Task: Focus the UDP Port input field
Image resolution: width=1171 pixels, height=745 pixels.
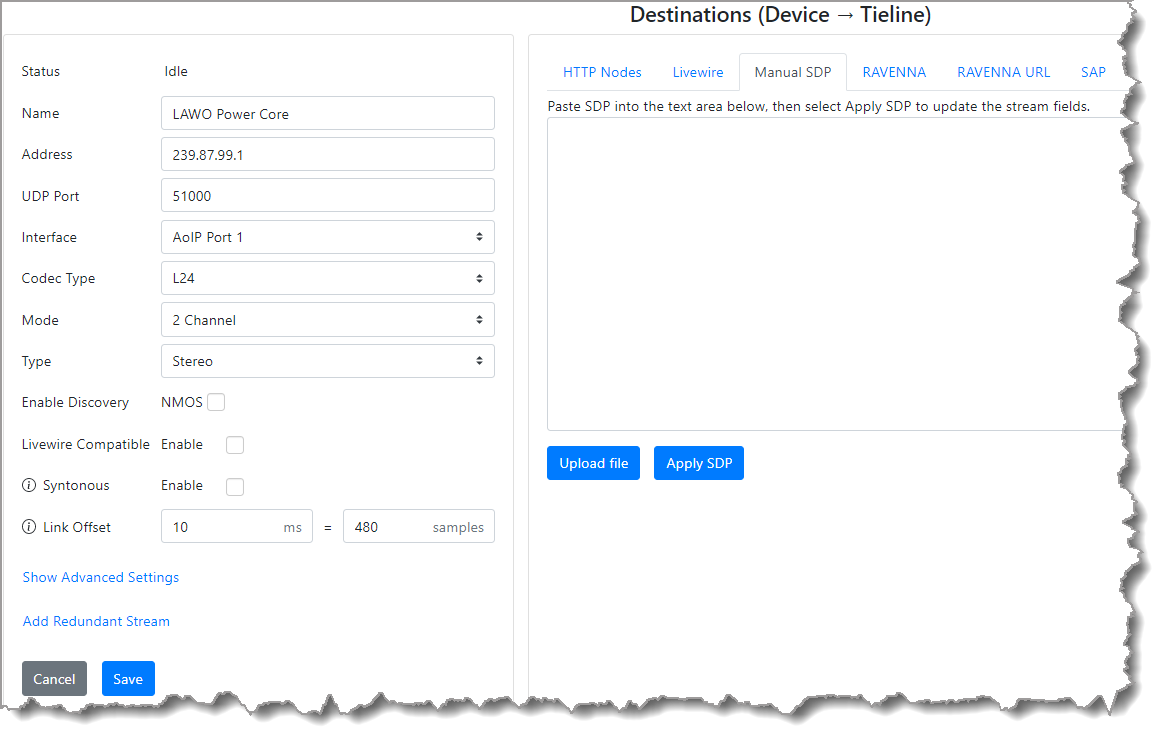Action: coord(327,196)
